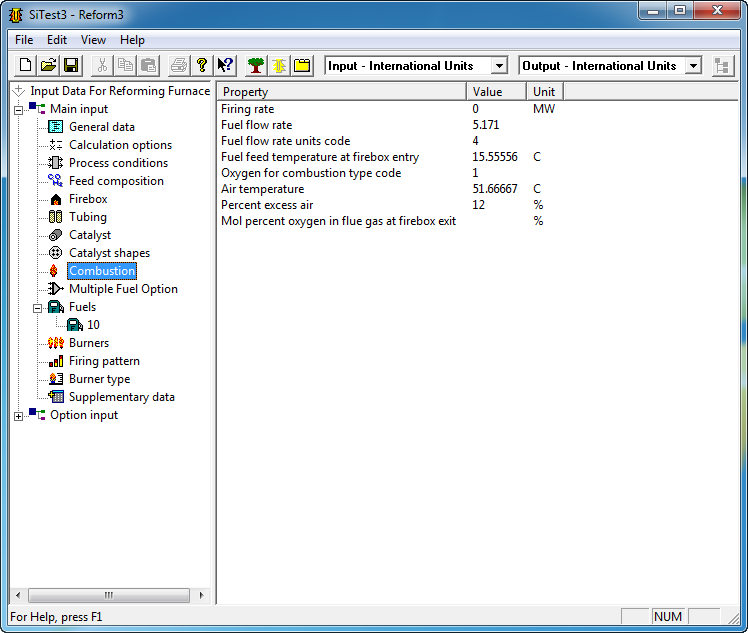Click the General data icon
The width and height of the screenshot is (748, 633).
click(55, 127)
